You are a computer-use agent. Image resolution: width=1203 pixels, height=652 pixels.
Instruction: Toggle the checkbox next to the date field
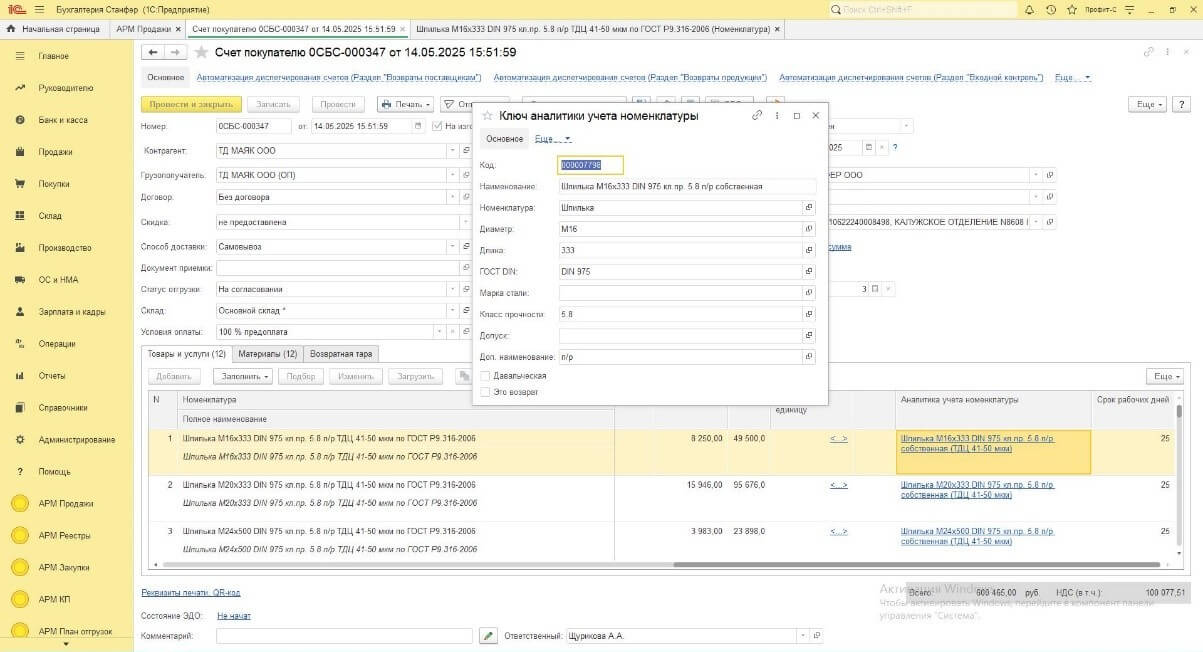coord(437,127)
